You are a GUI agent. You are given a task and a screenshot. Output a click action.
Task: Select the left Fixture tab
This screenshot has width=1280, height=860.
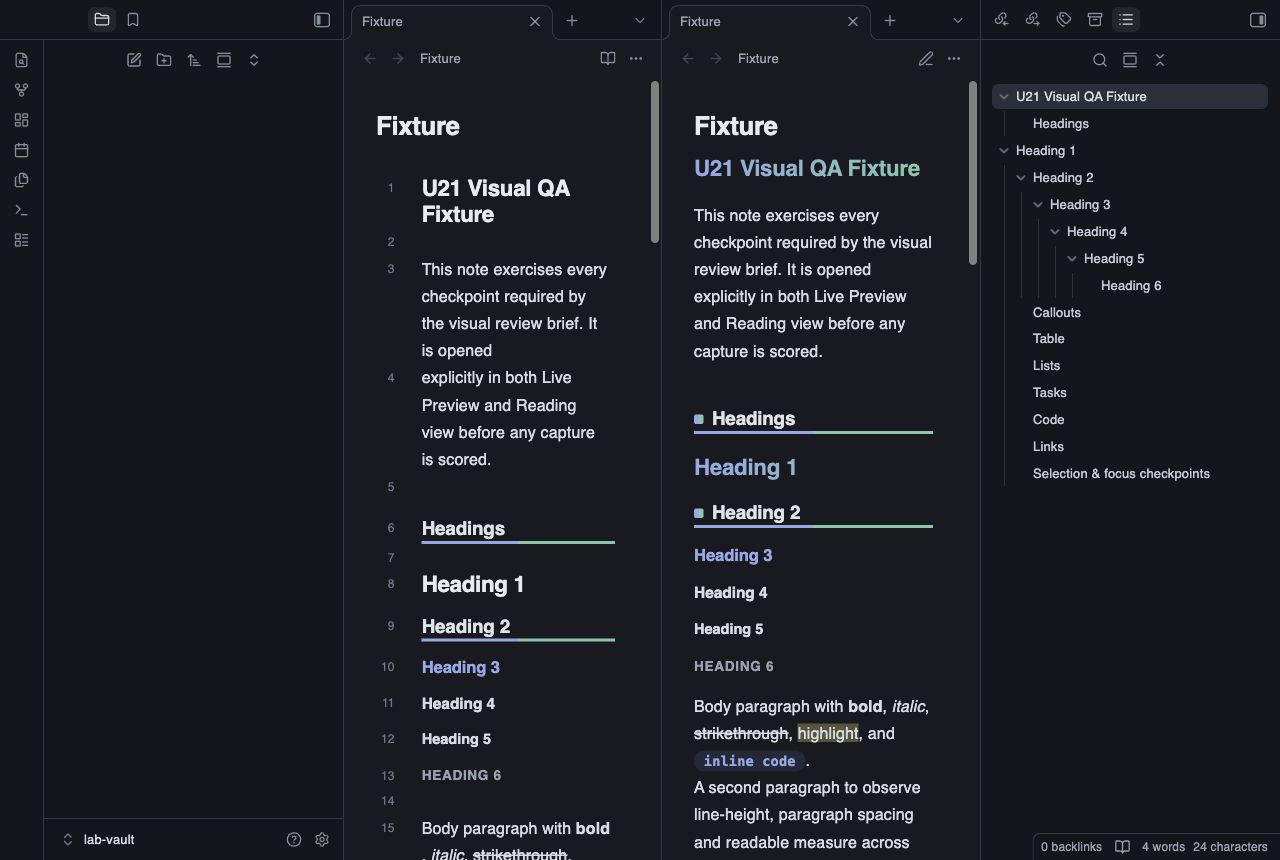point(452,21)
